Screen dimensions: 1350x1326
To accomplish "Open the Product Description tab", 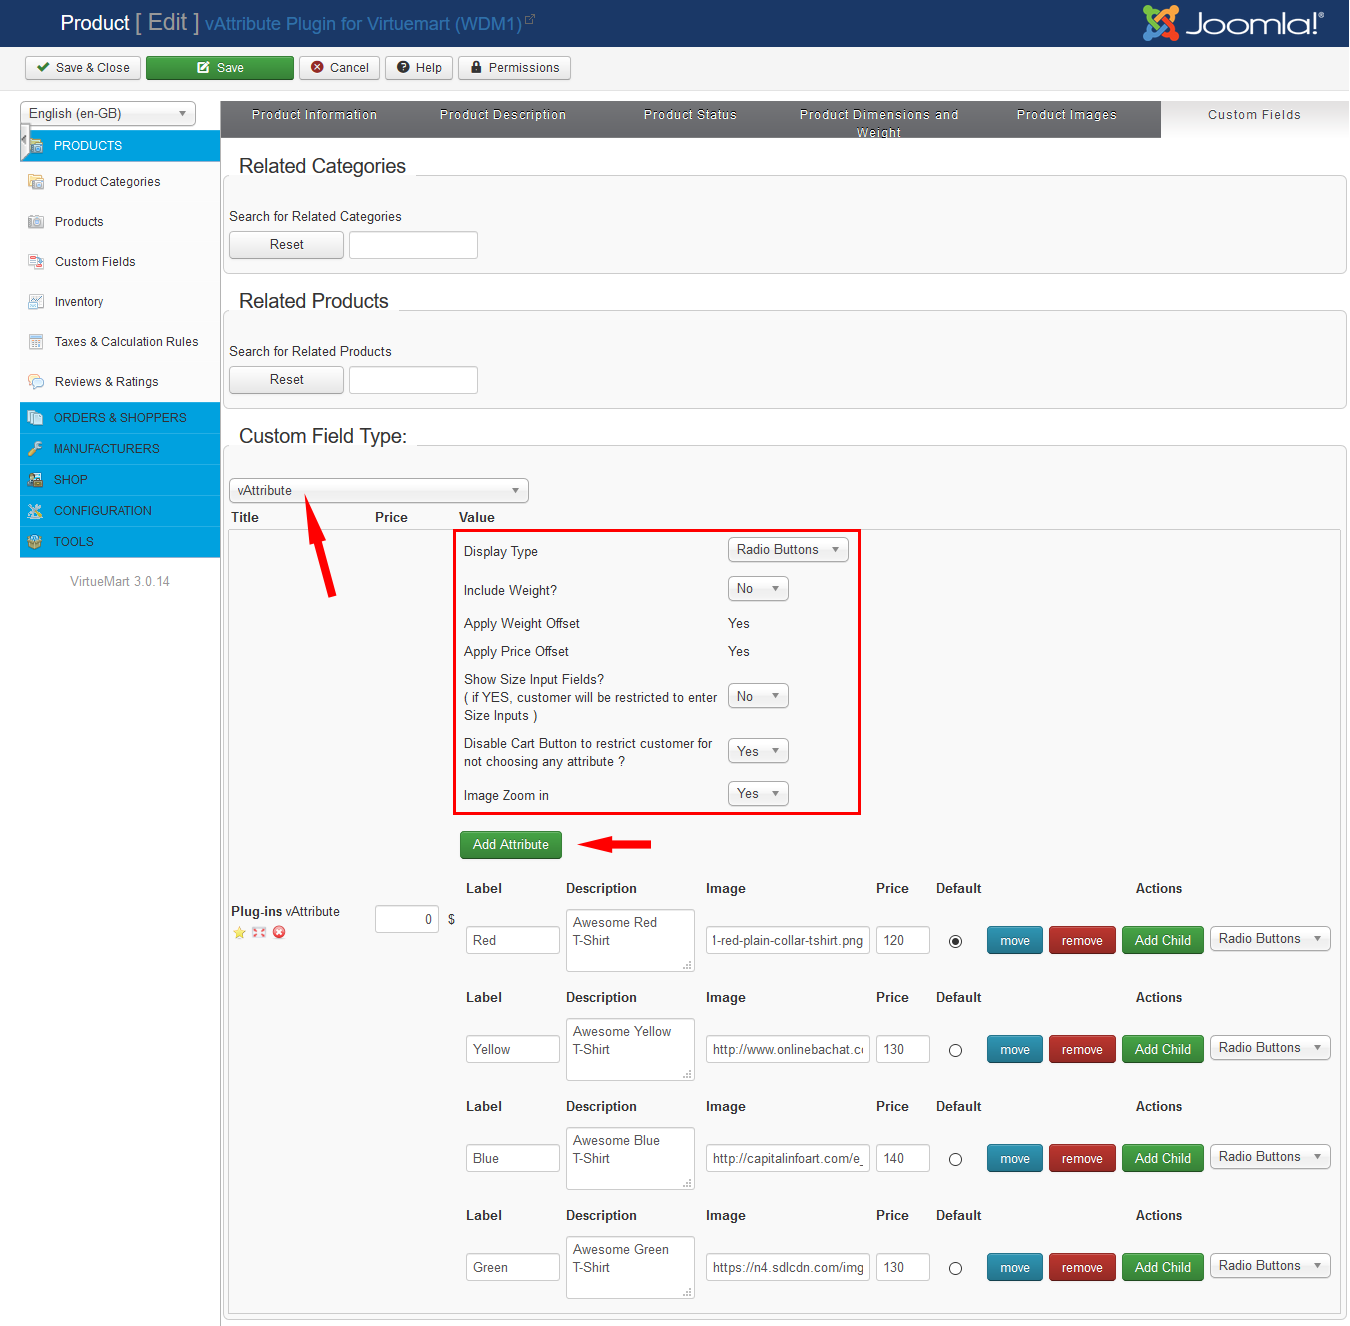I will point(502,115).
